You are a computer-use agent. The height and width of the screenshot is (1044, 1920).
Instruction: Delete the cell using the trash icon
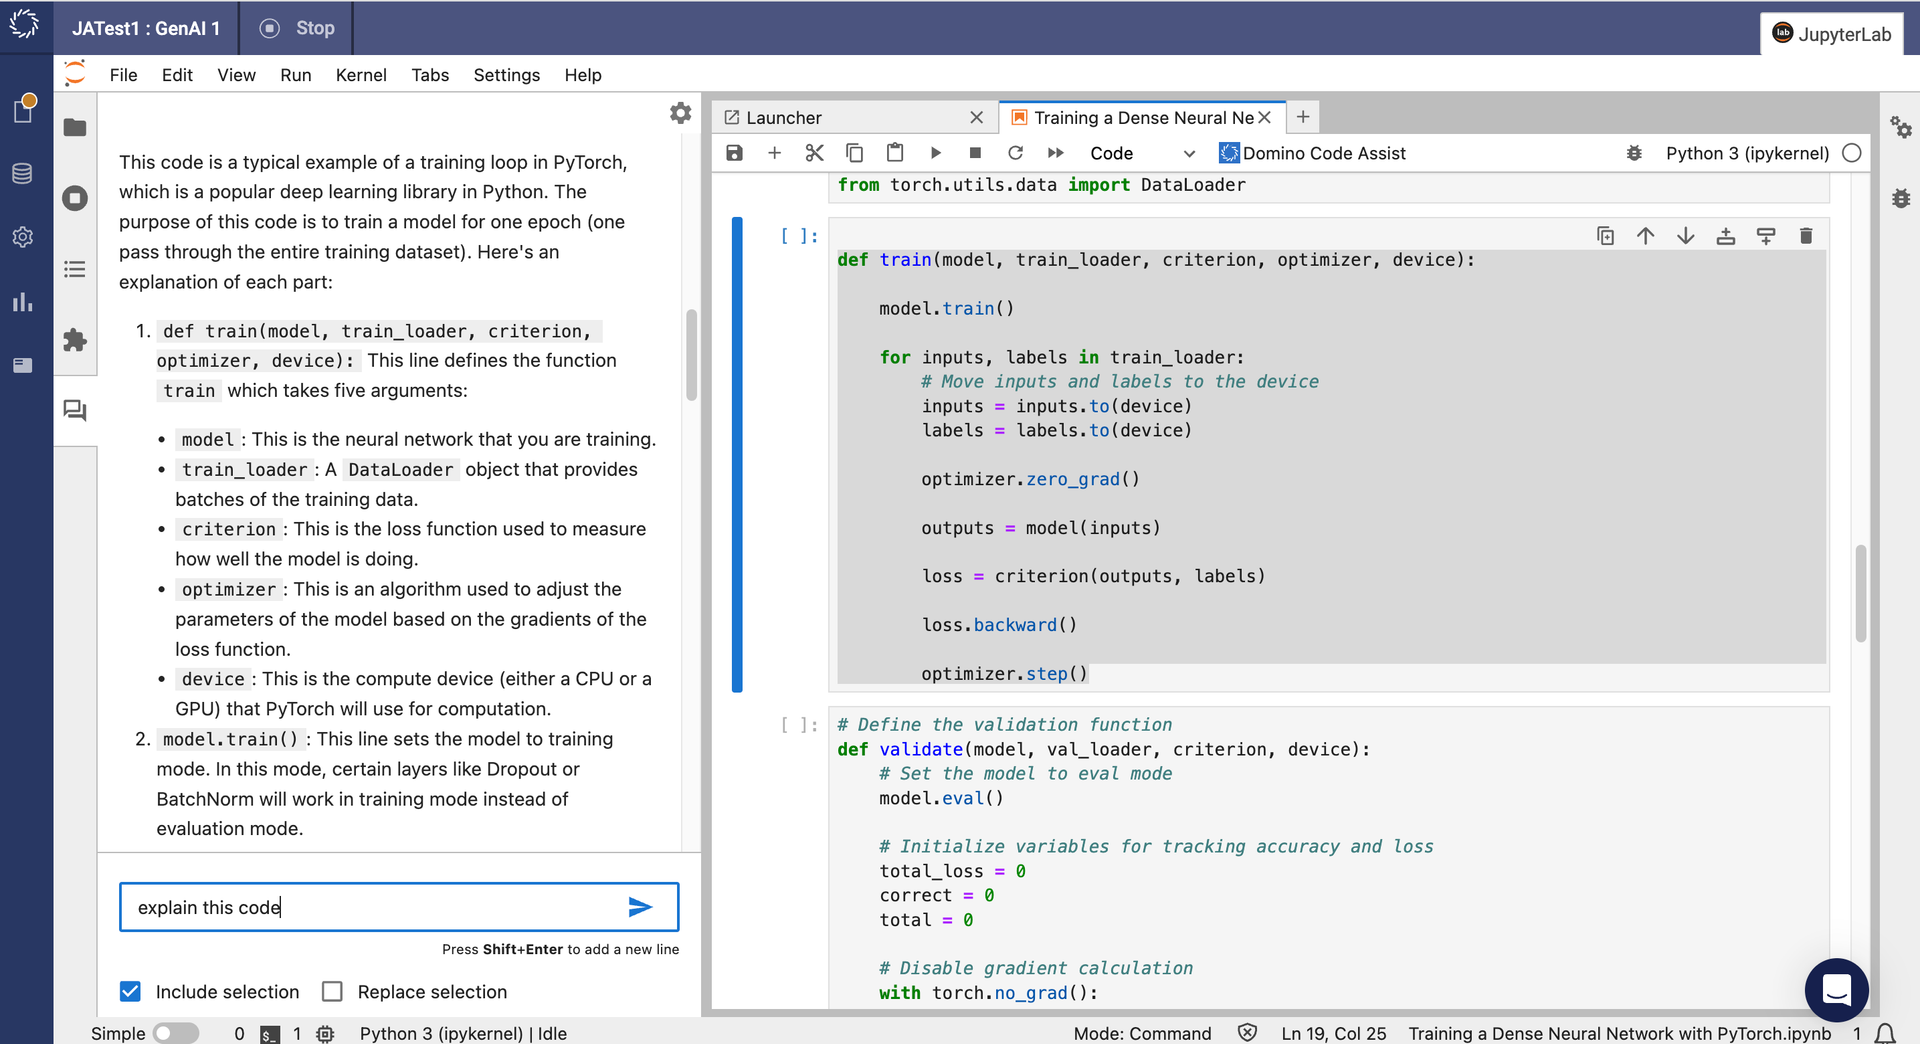coord(1805,236)
